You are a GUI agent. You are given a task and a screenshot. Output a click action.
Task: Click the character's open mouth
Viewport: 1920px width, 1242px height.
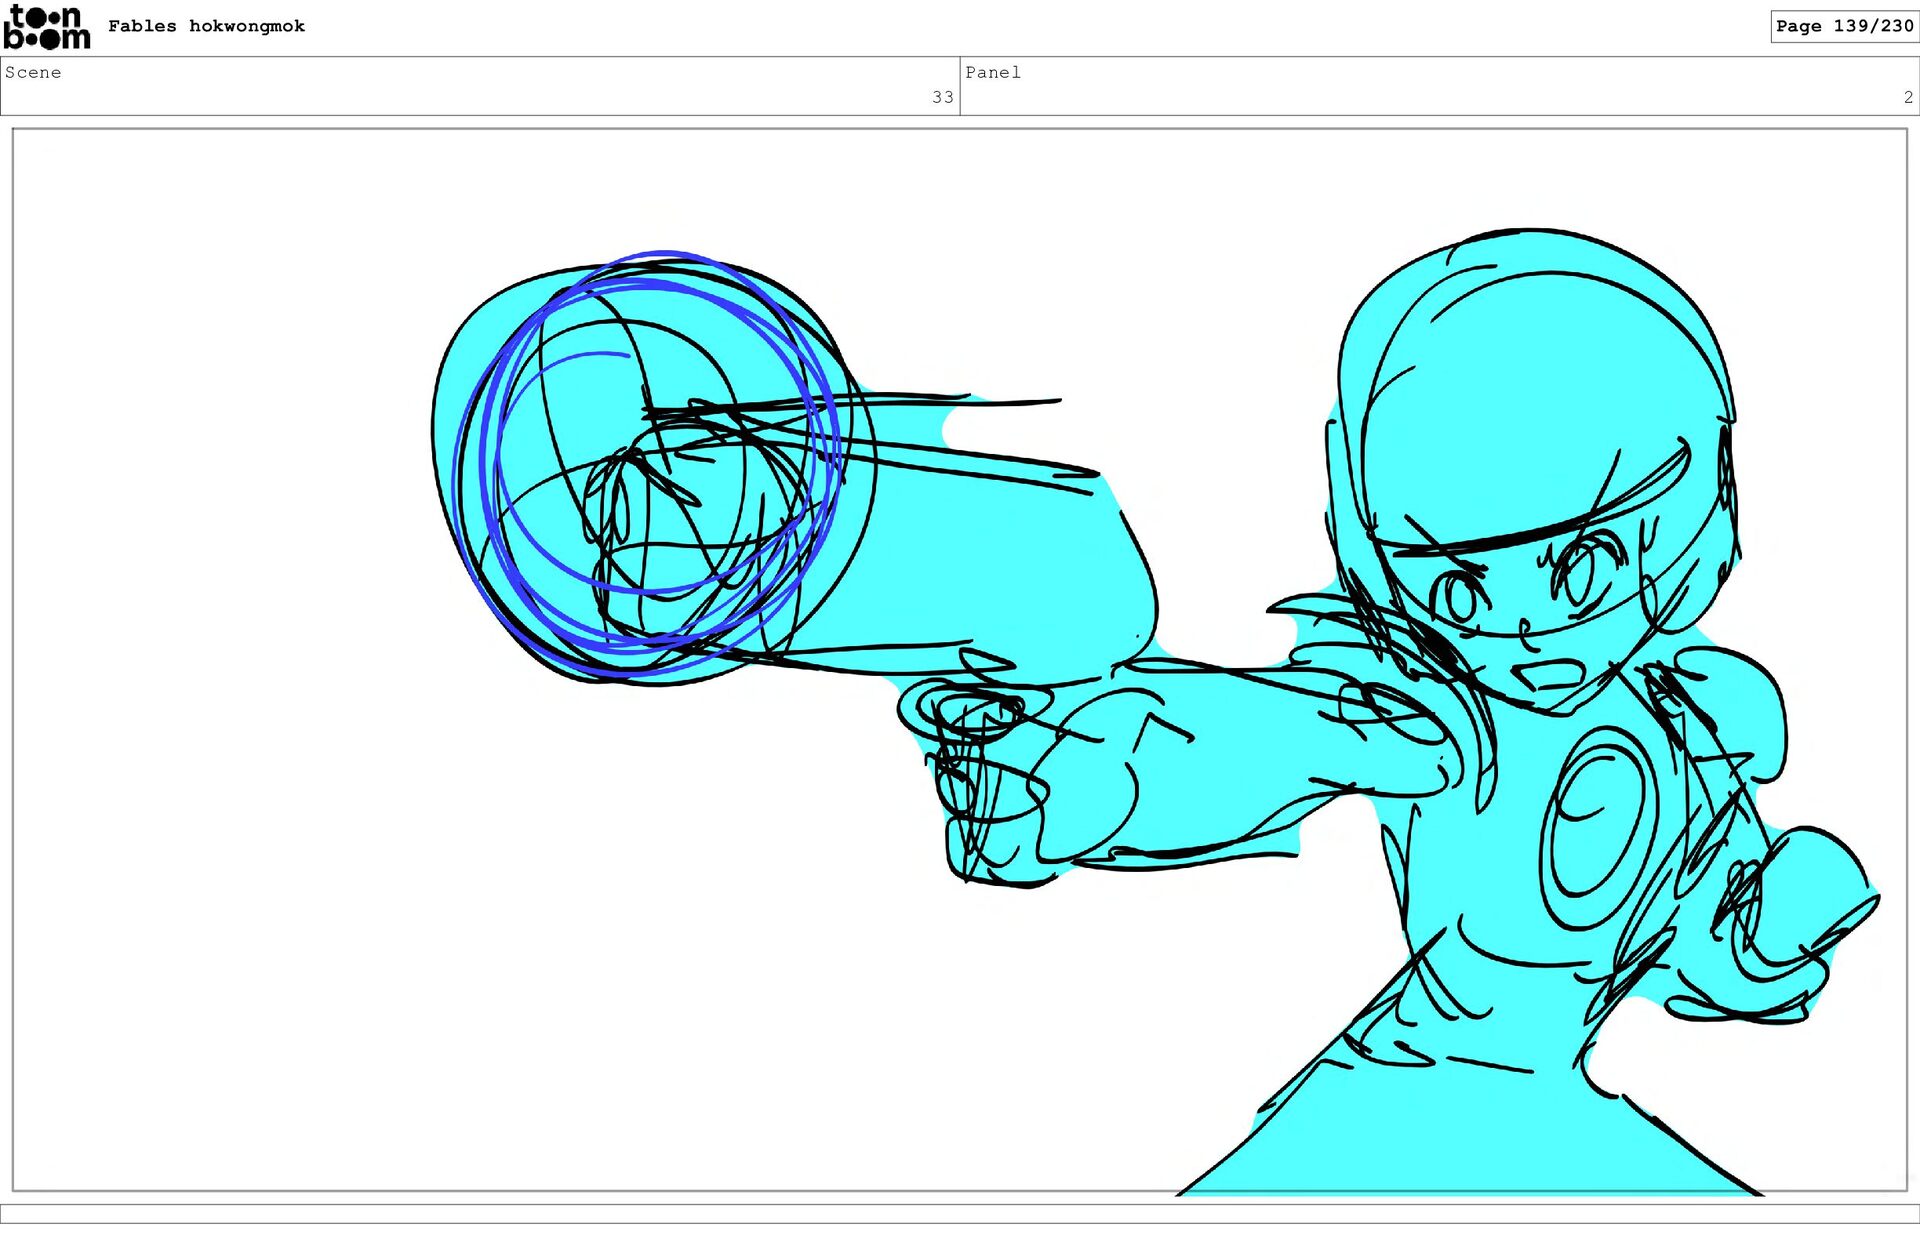pyautogui.click(x=1550, y=673)
